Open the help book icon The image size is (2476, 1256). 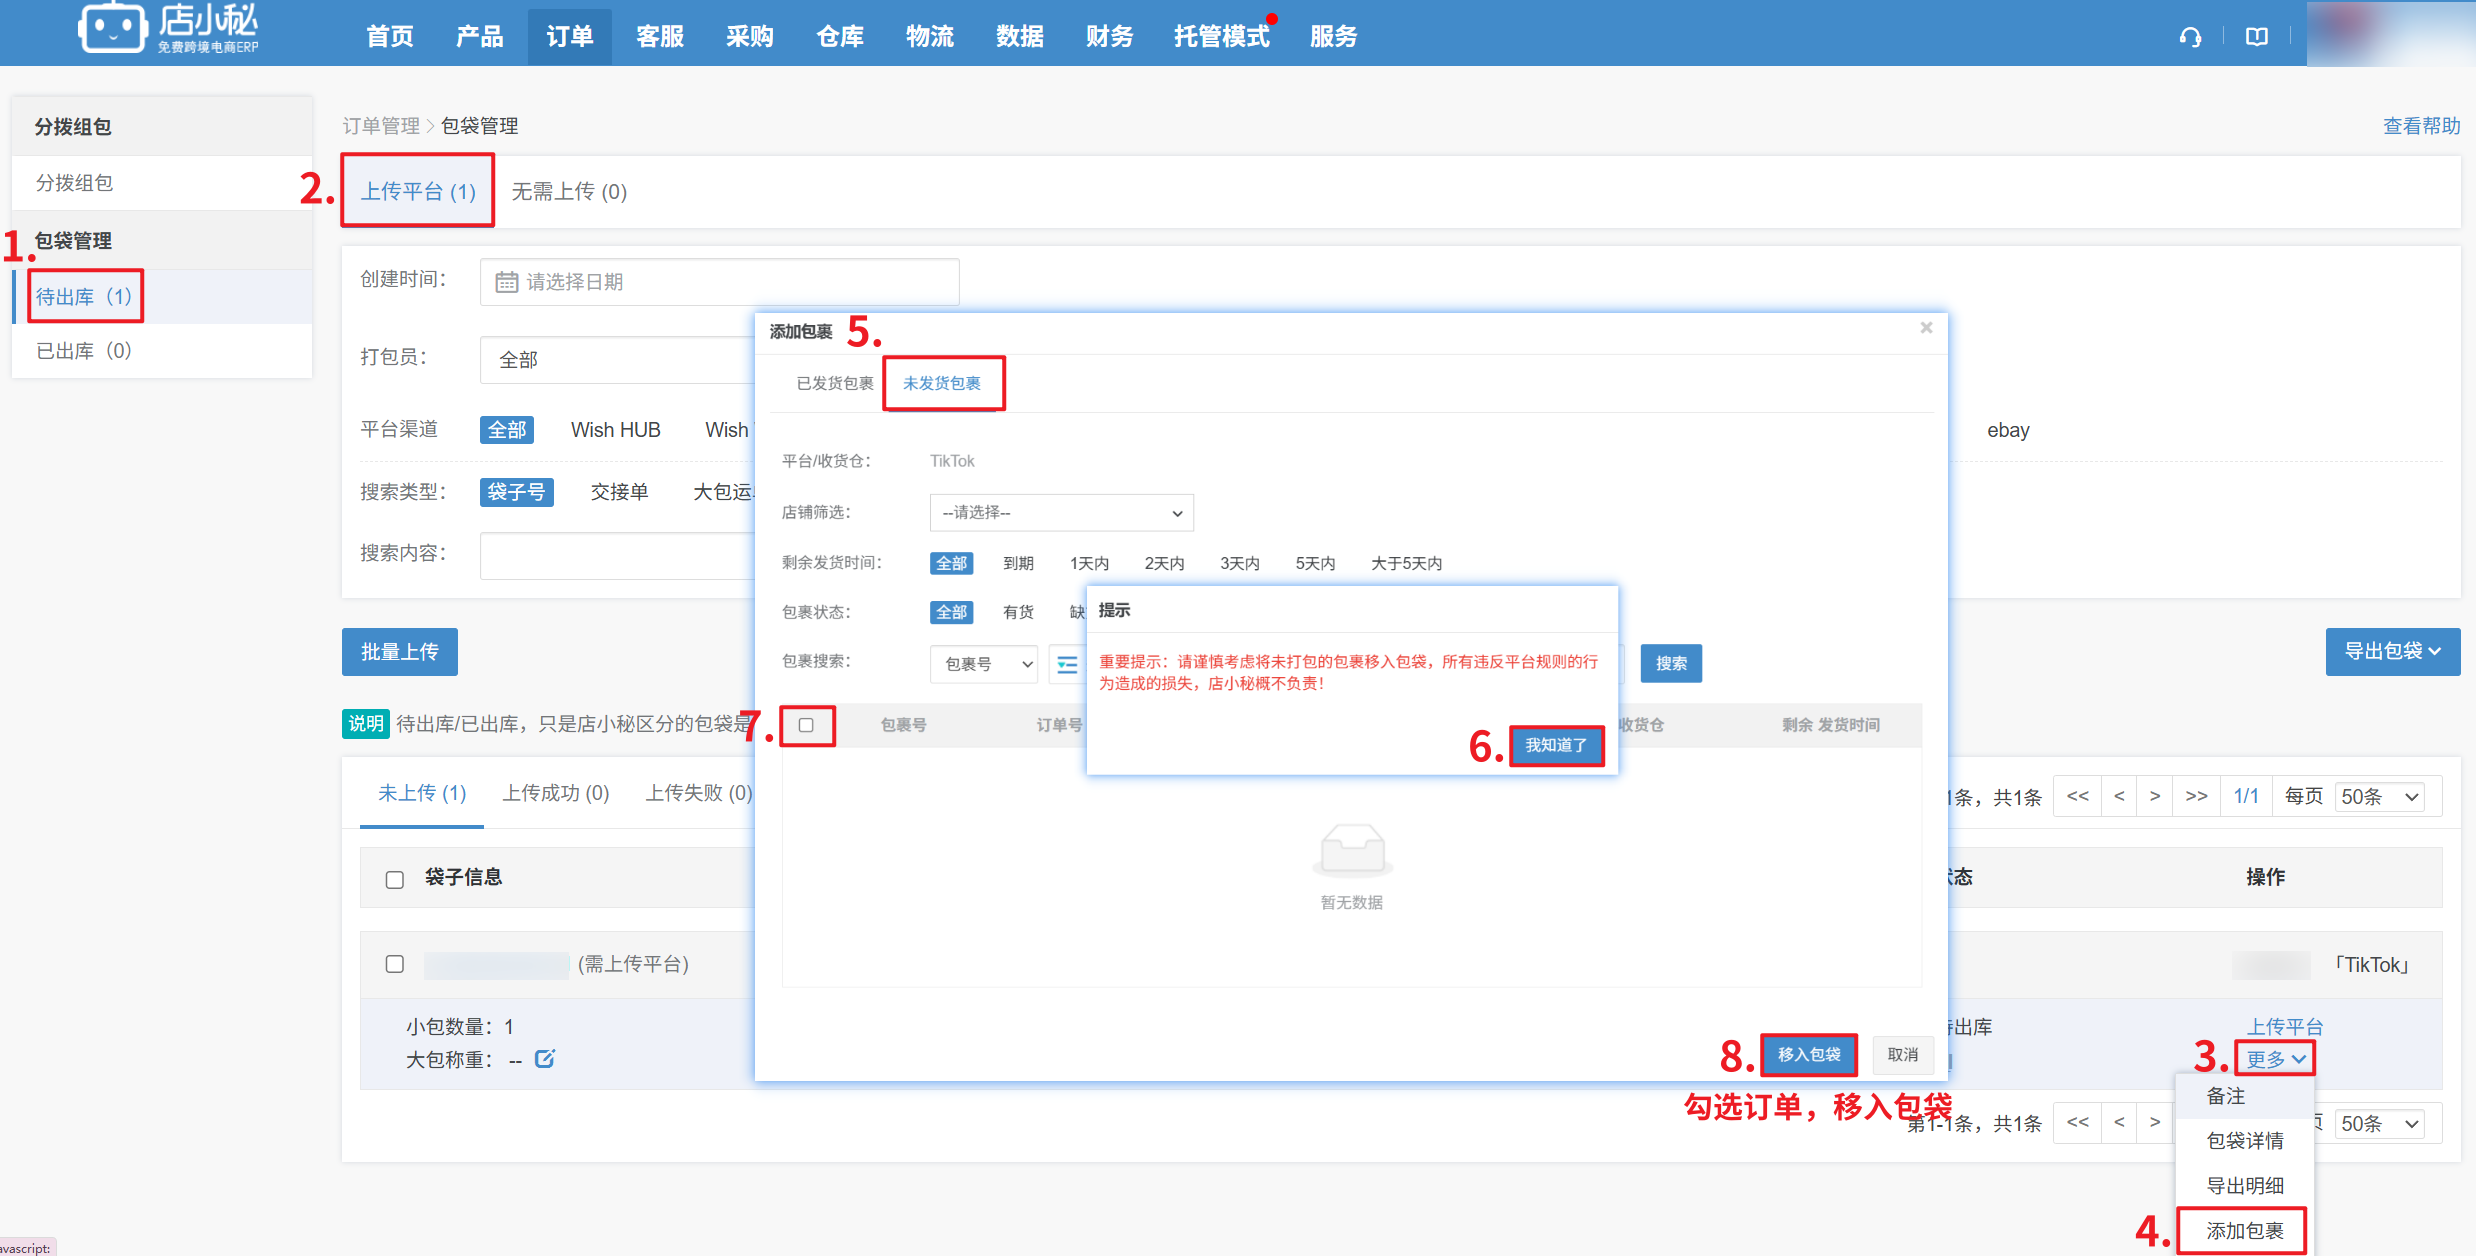pos(2257,37)
